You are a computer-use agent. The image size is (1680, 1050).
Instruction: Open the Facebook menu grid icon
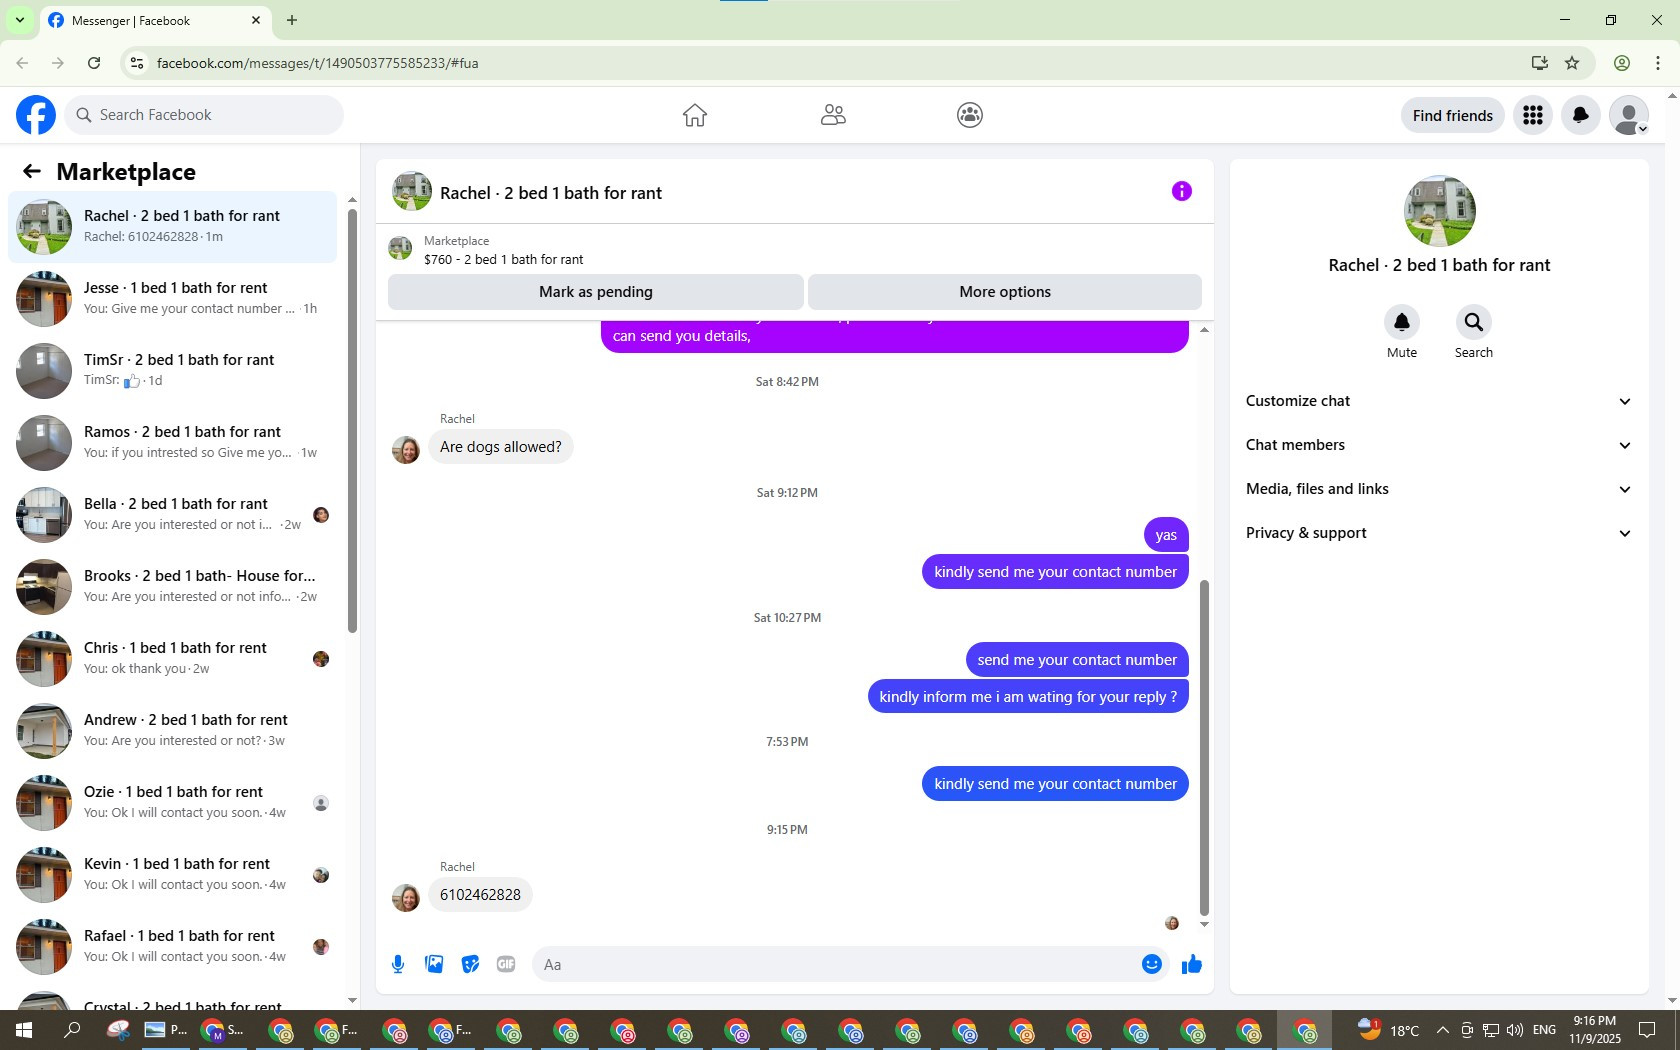(1533, 115)
